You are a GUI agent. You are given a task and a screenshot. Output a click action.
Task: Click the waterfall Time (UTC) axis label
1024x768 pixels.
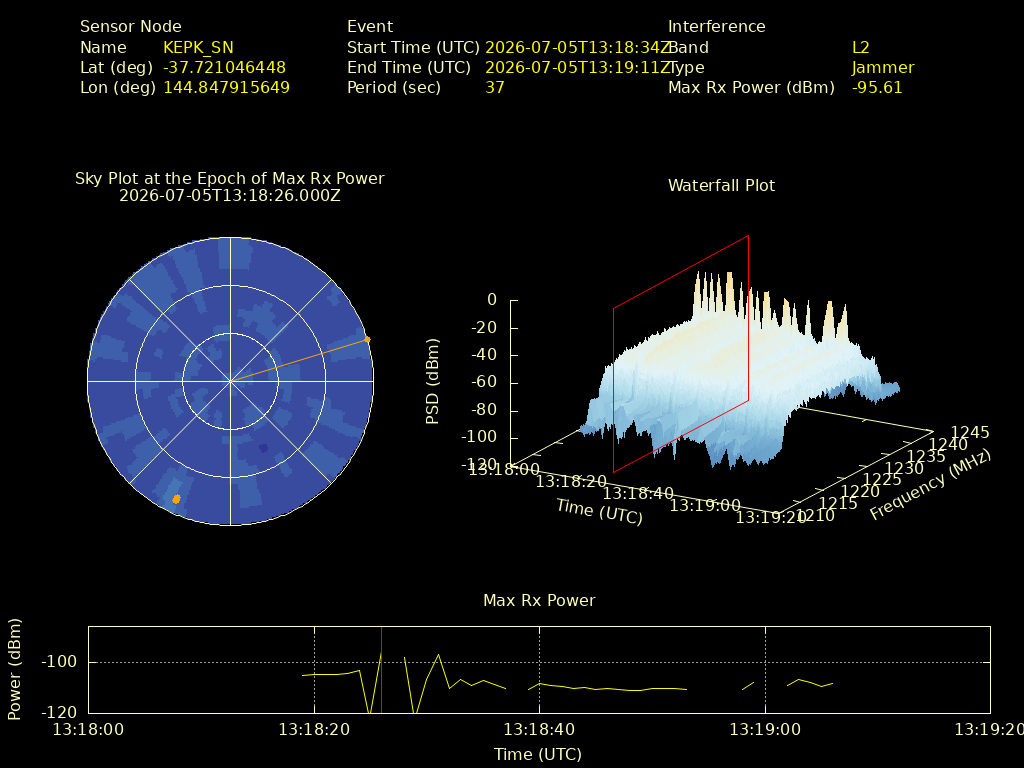pyautogui.click(x=600, y=511)
